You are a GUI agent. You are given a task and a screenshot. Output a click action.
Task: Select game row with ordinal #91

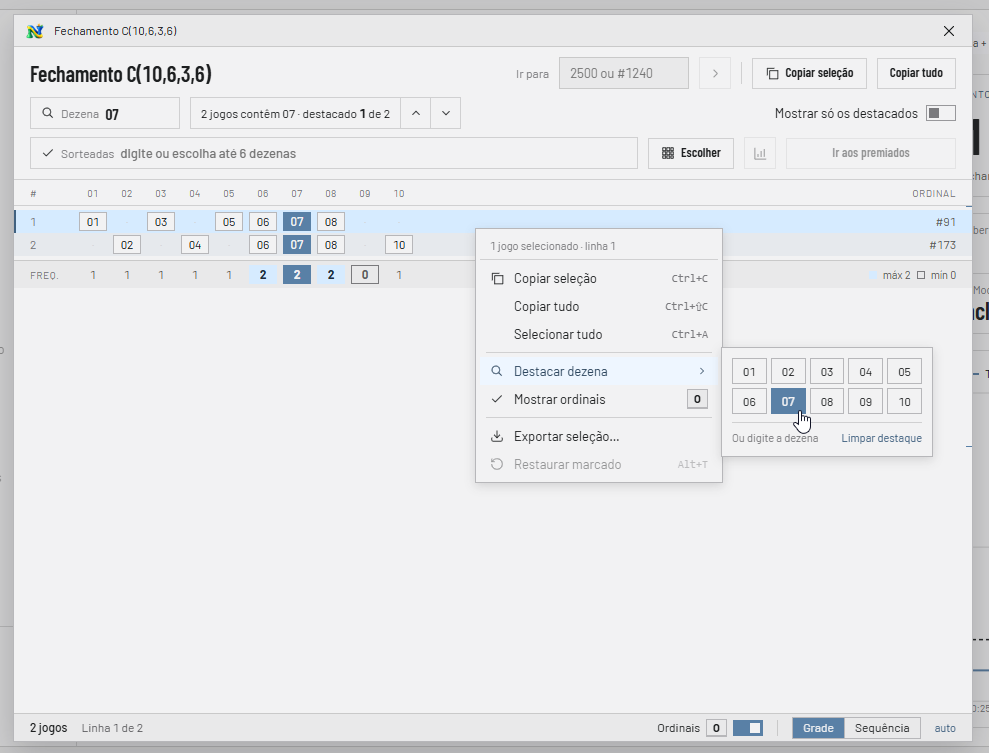click(x=492, y=222)
